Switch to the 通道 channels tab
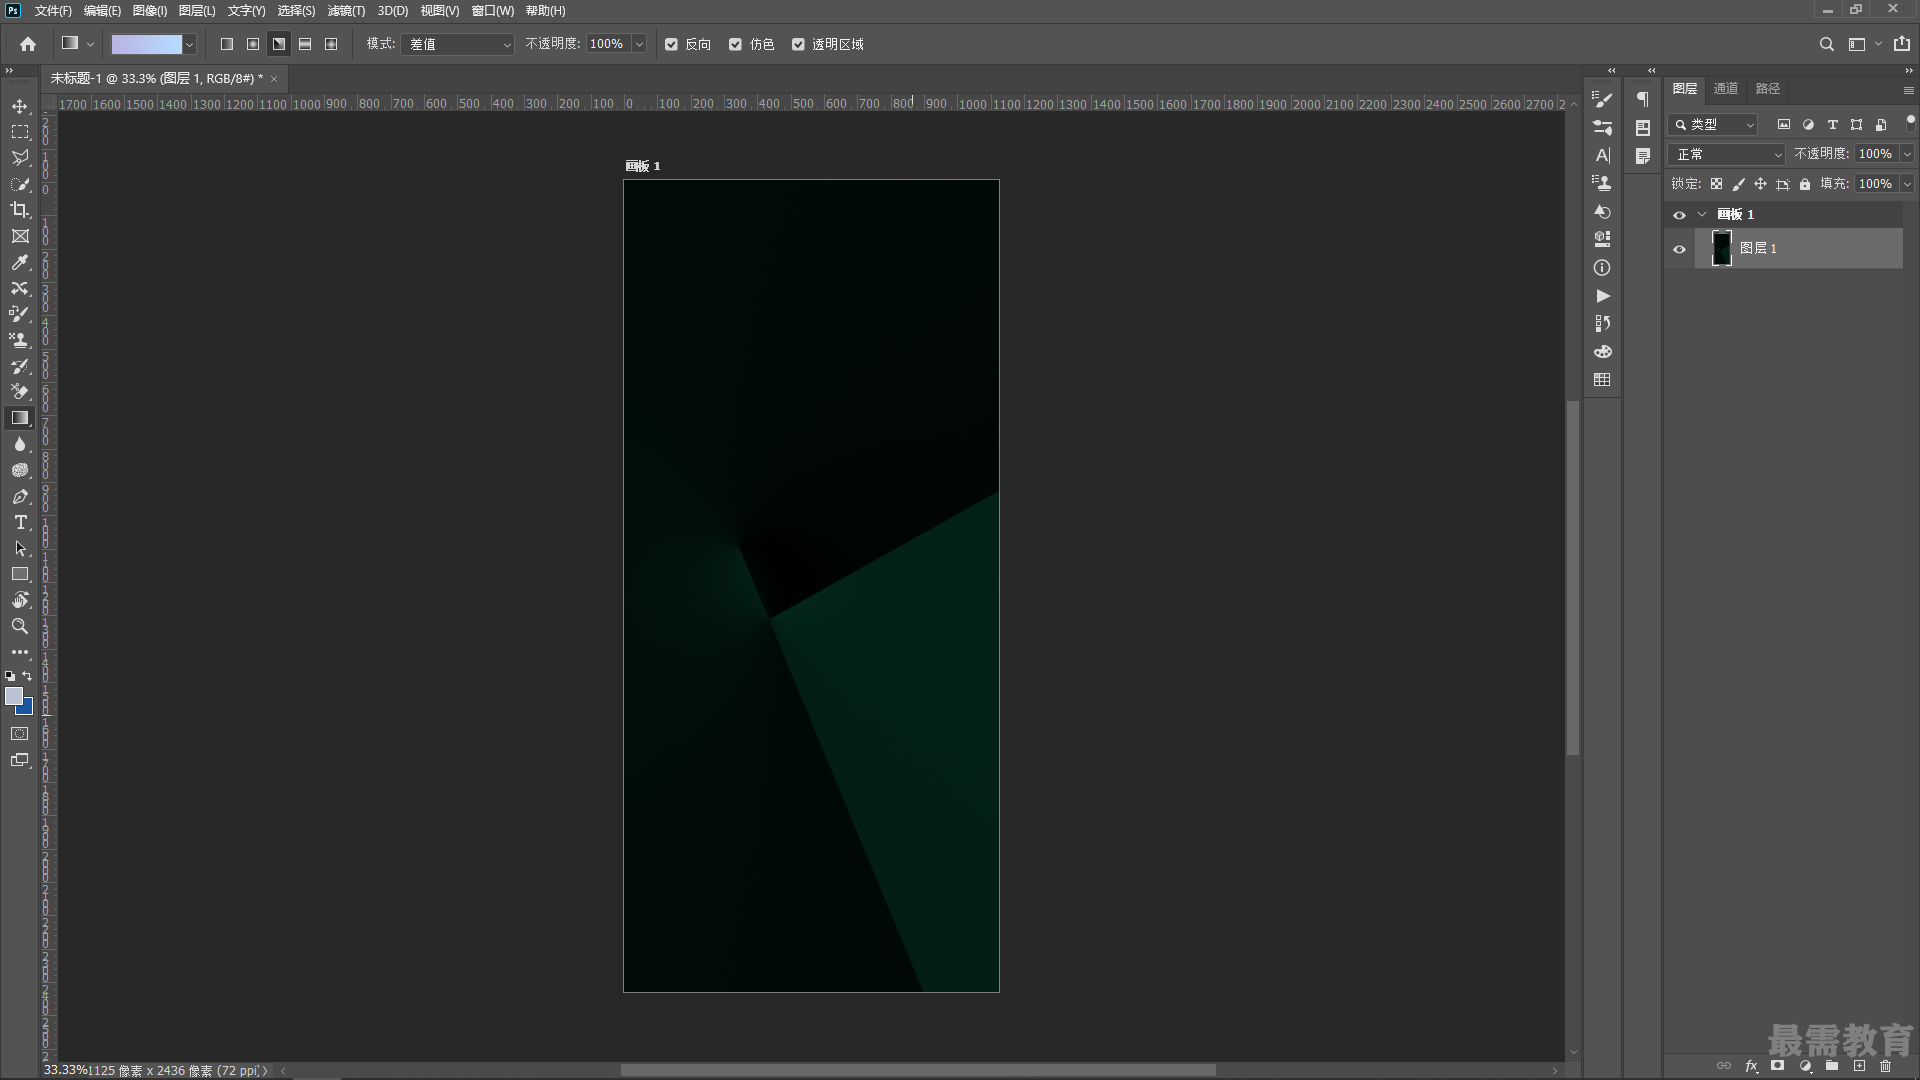This screenshot has height=1080, width=1920. (1726, 89)
